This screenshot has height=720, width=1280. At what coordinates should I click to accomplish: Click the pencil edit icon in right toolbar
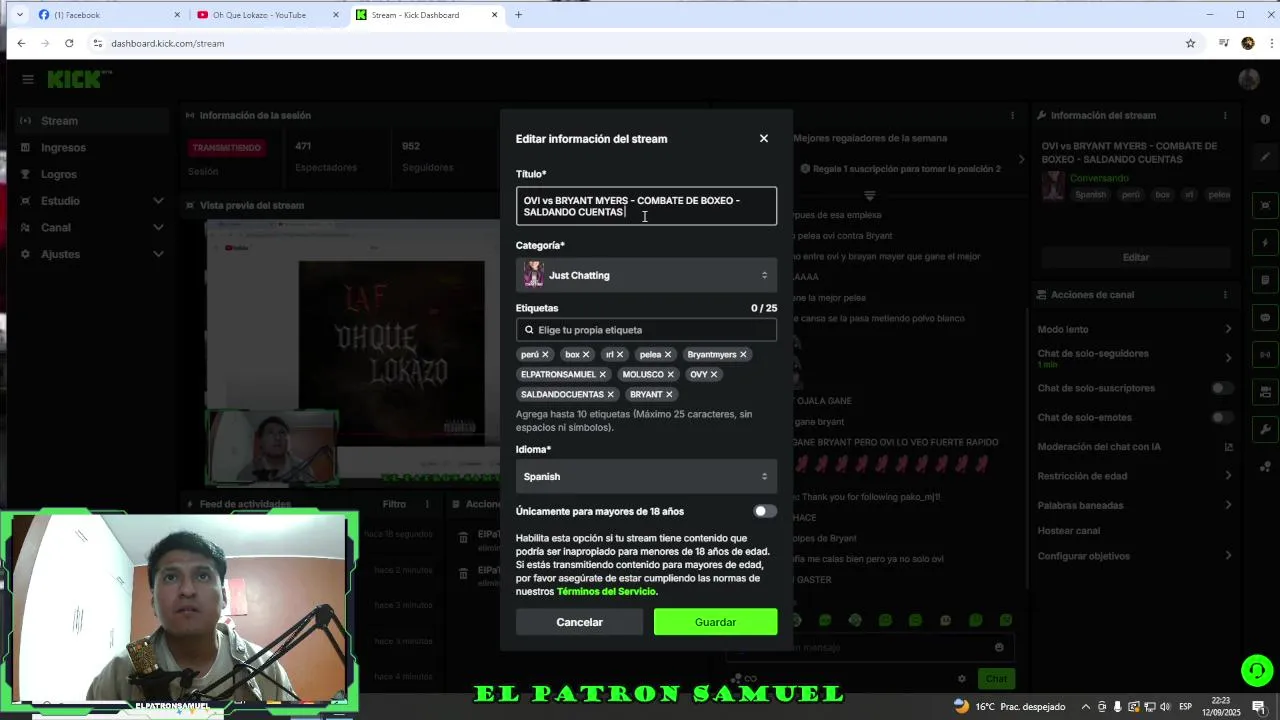point(1265,157)
